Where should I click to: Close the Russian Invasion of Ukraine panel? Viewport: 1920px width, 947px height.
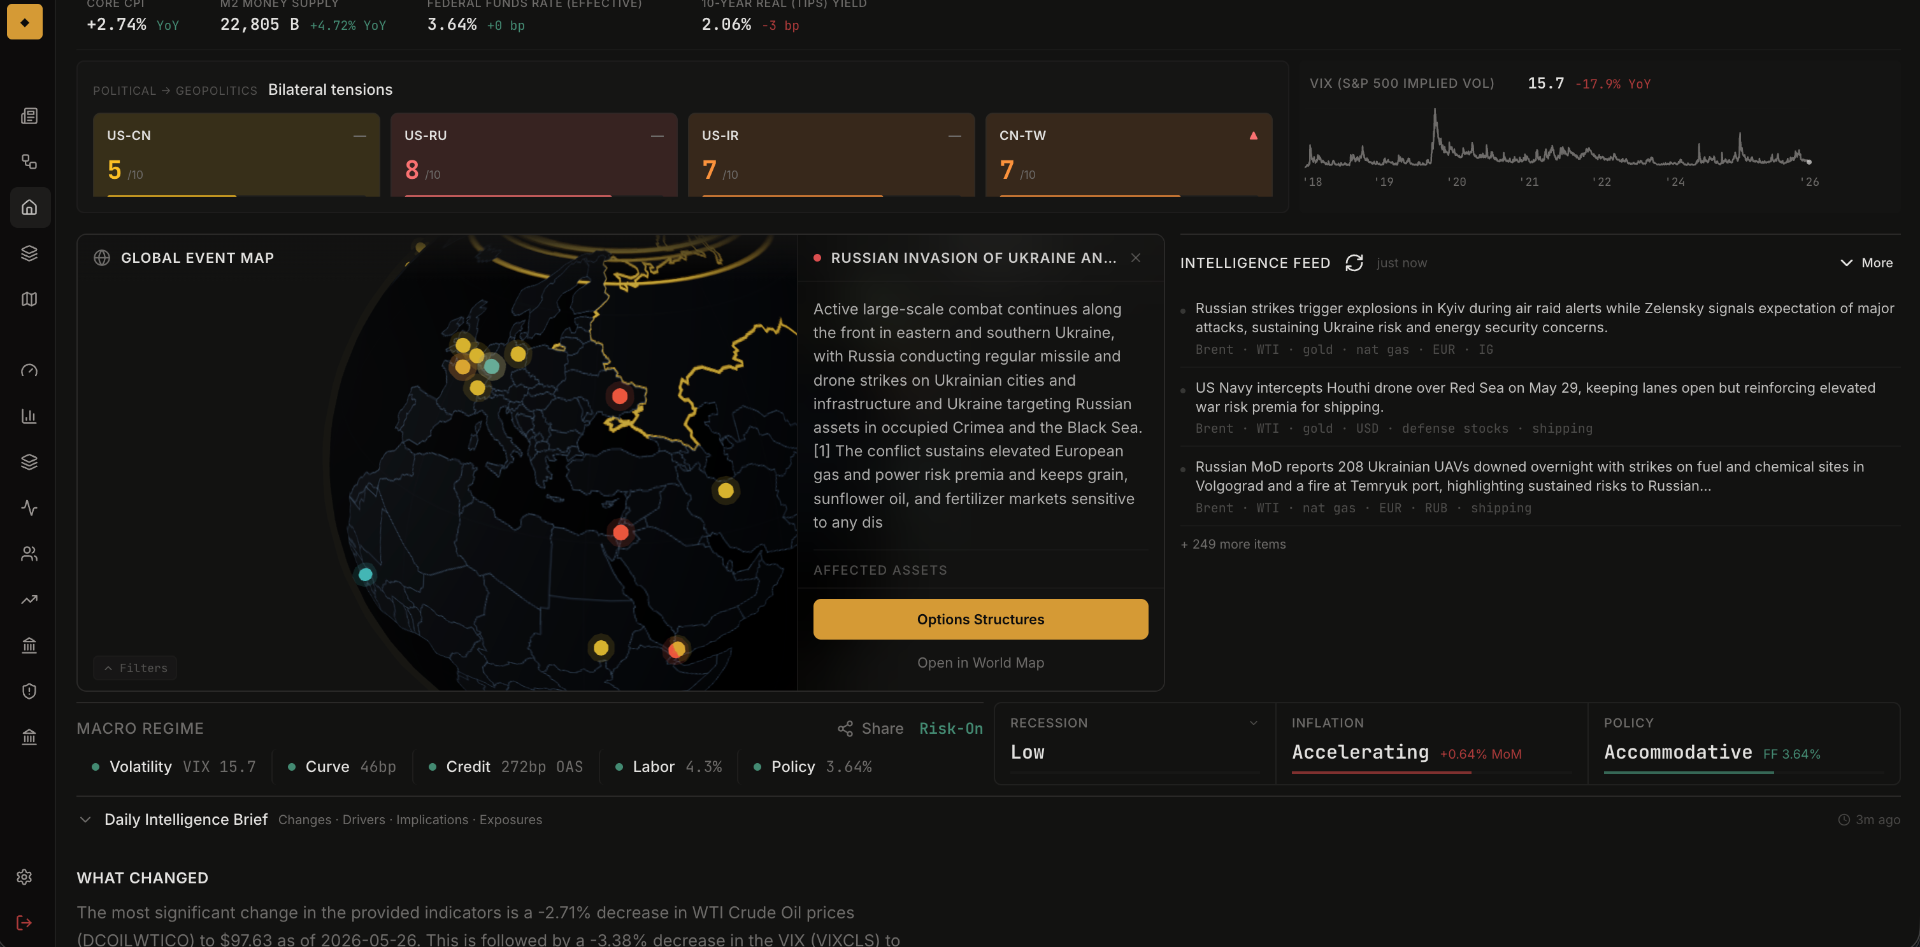(1136, 258)
